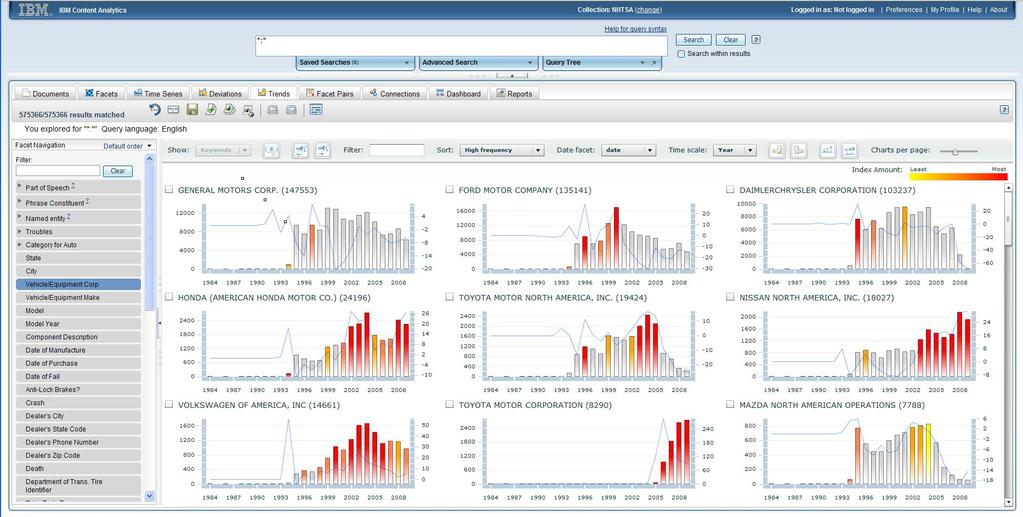Click the collection change link
This screenshot has width=1023, height=517.
[x=649, y=10]
